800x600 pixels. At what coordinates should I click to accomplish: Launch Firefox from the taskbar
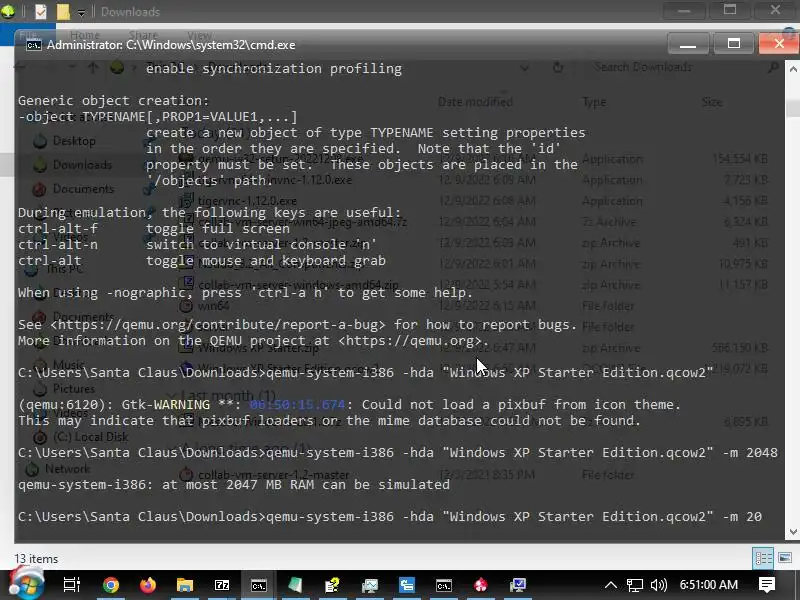pyautogui.click(x=148, y=585)
